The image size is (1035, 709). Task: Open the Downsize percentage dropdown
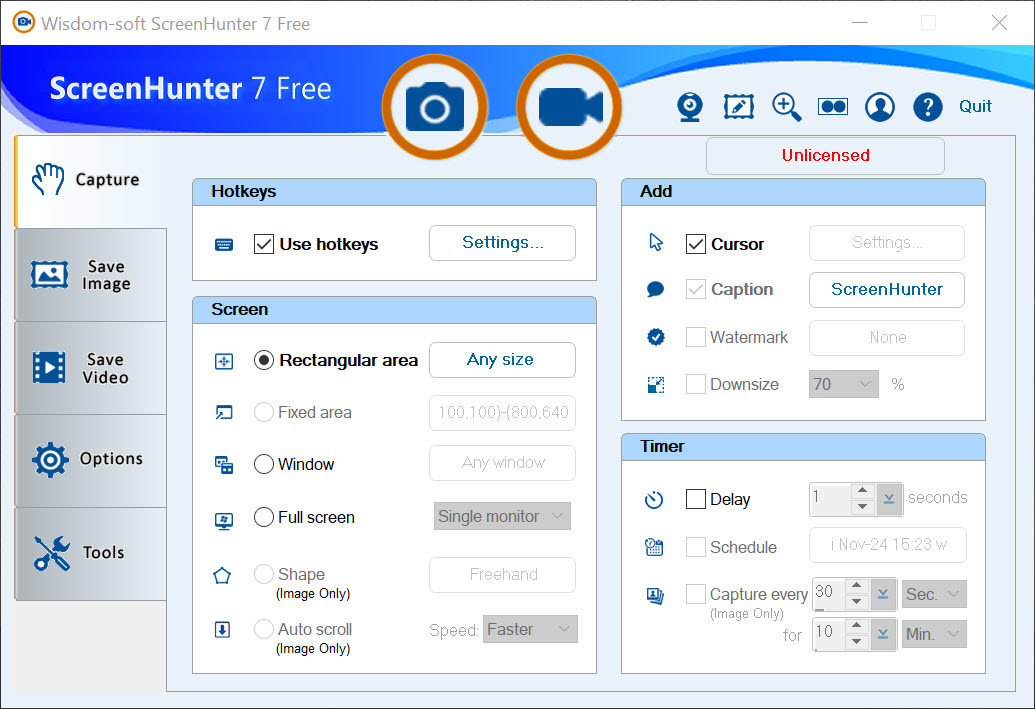point(843,384)
